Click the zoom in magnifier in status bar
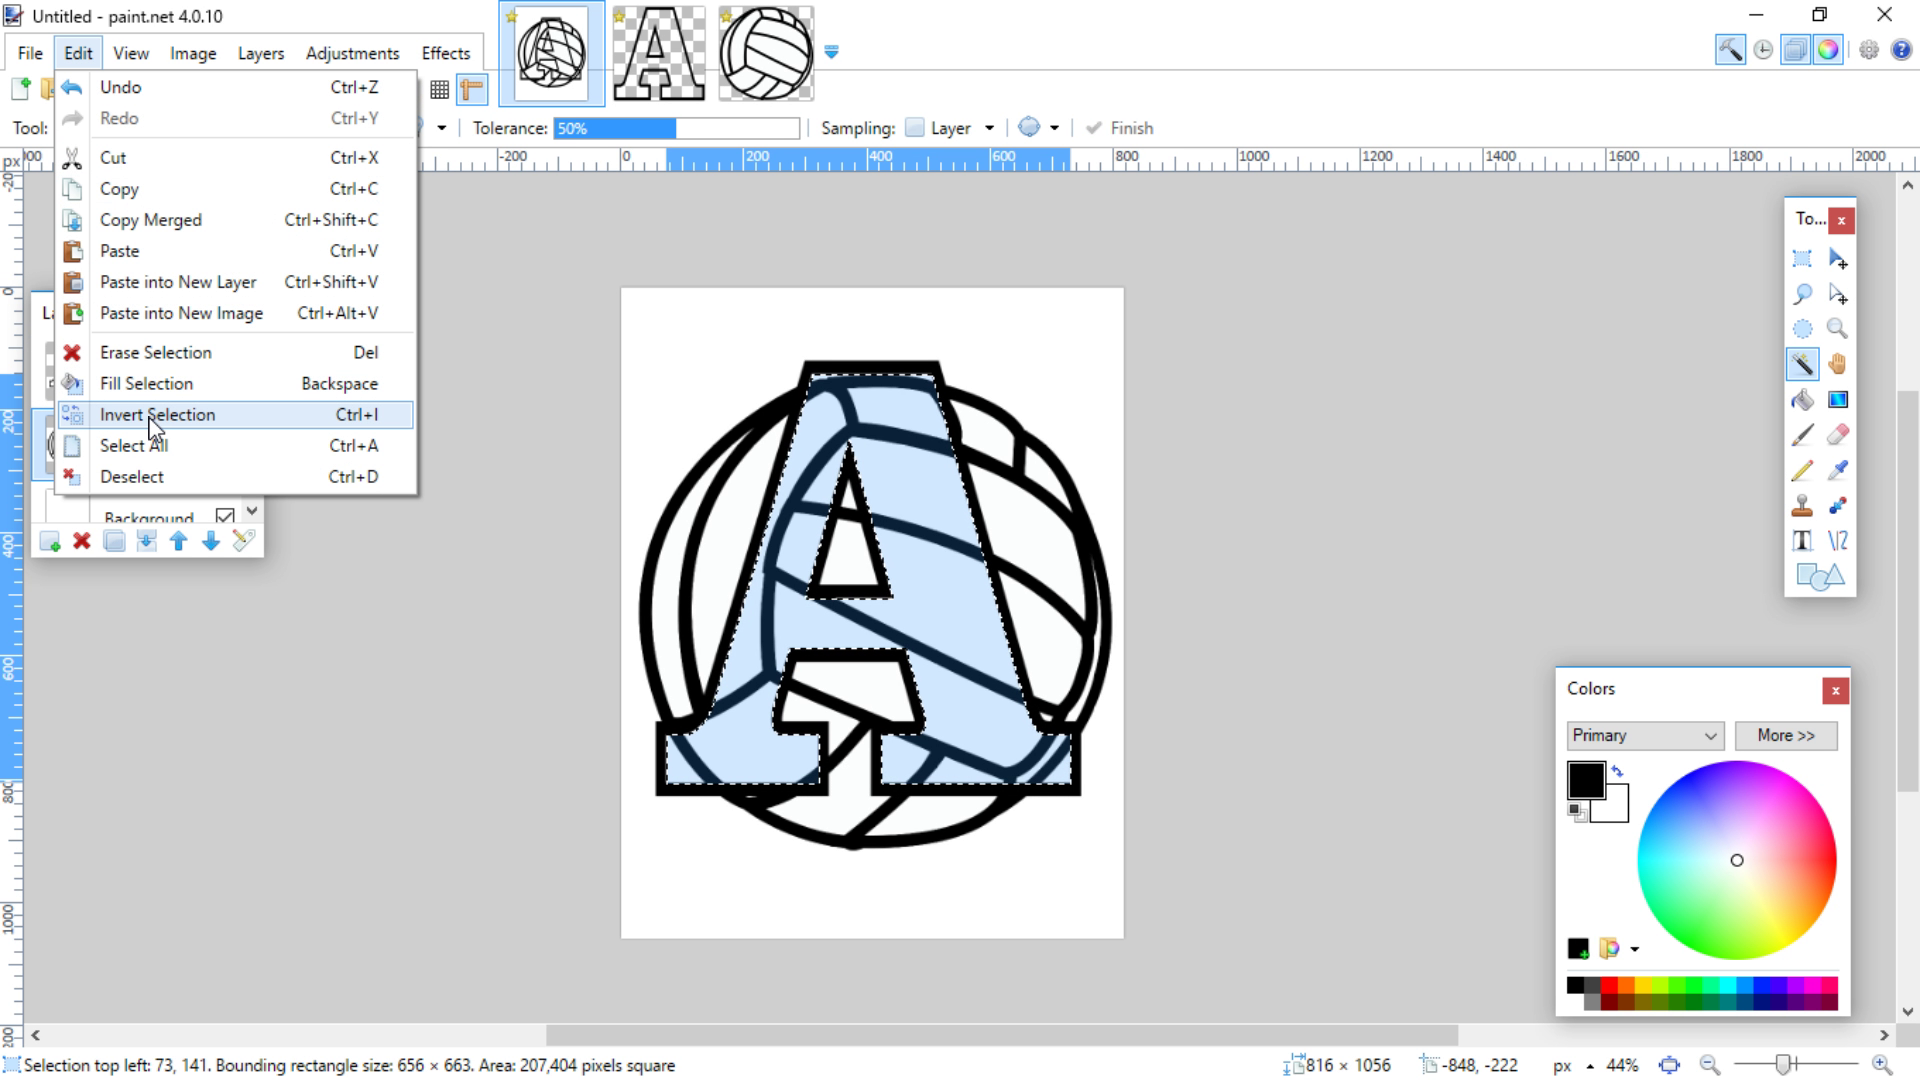The height and width of the screenshot is (1080, 1920). coord(1882,1065)
